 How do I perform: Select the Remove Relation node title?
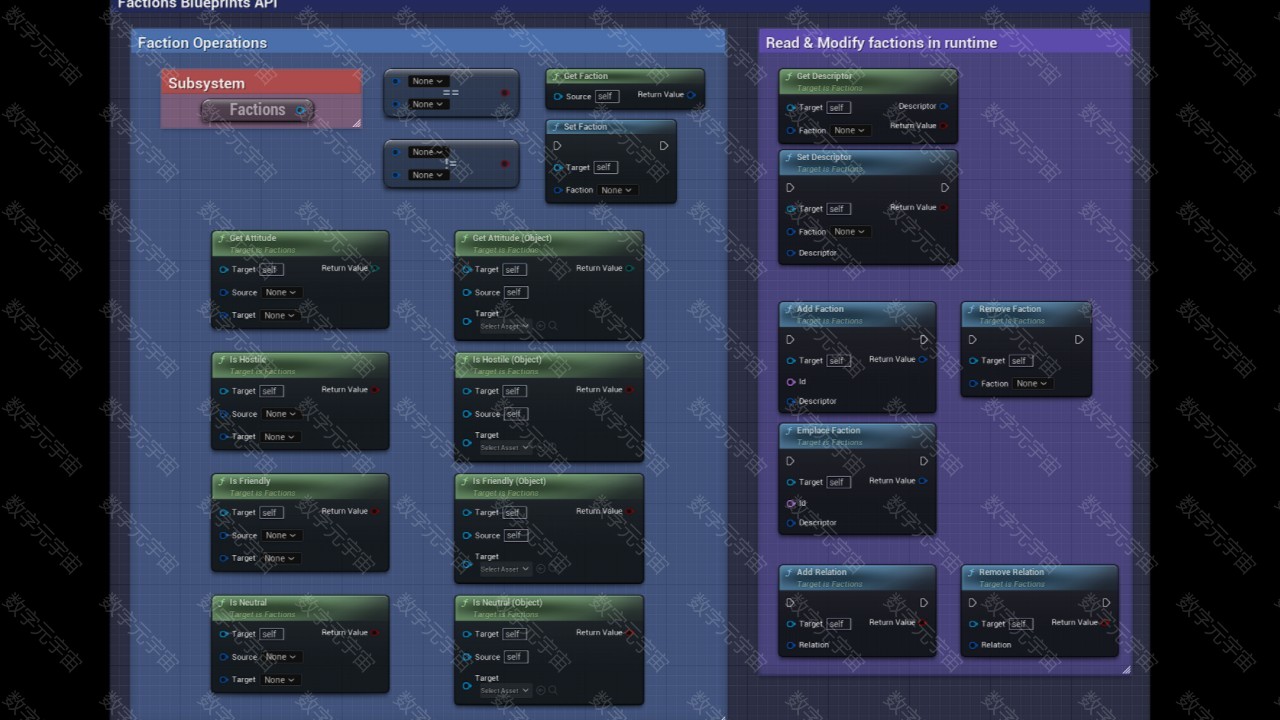pyautogui.click(x=1011, y=573)
